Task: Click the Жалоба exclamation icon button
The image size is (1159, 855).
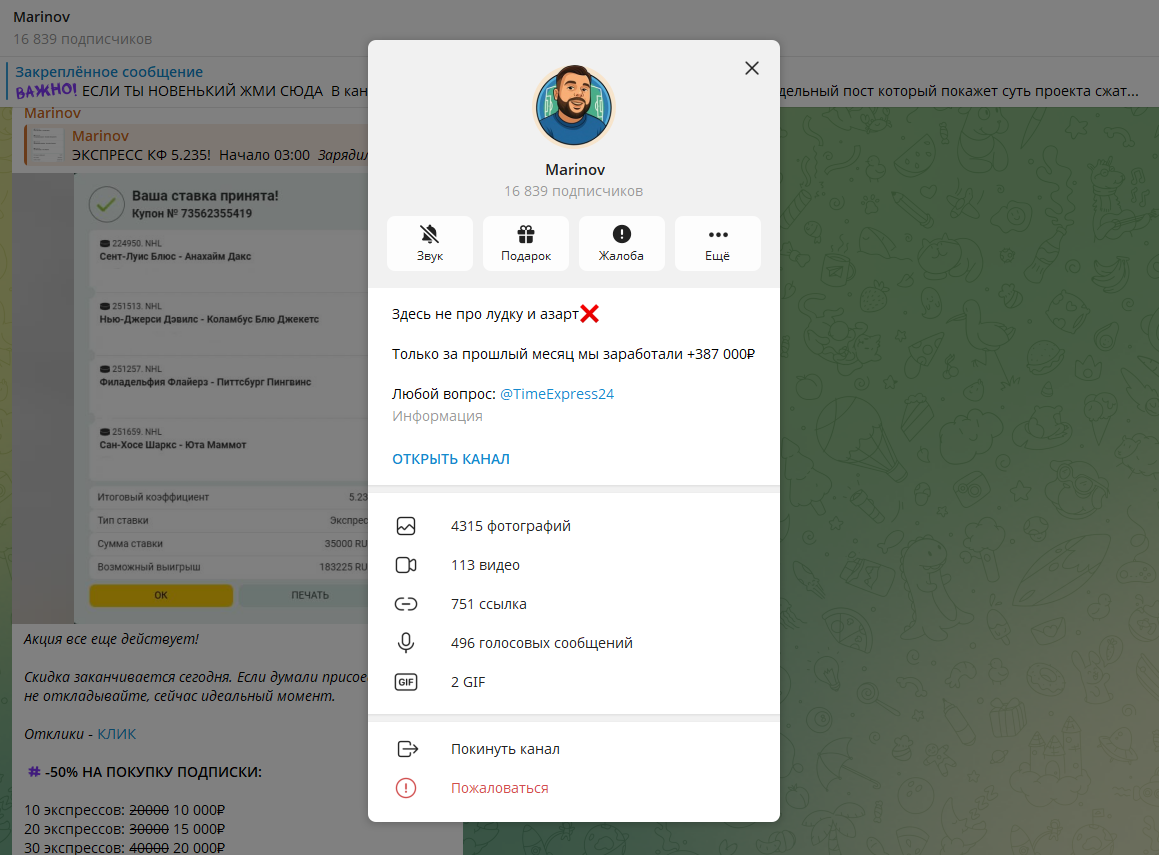Action: click(x=622, y=243)
